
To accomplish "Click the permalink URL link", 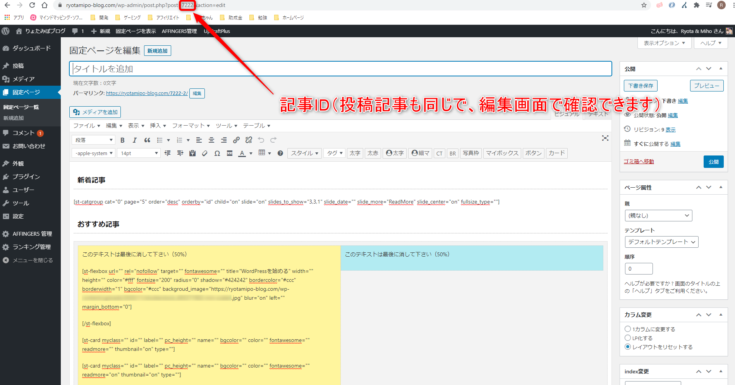I will pyautogui.click(x=147, y=93).
